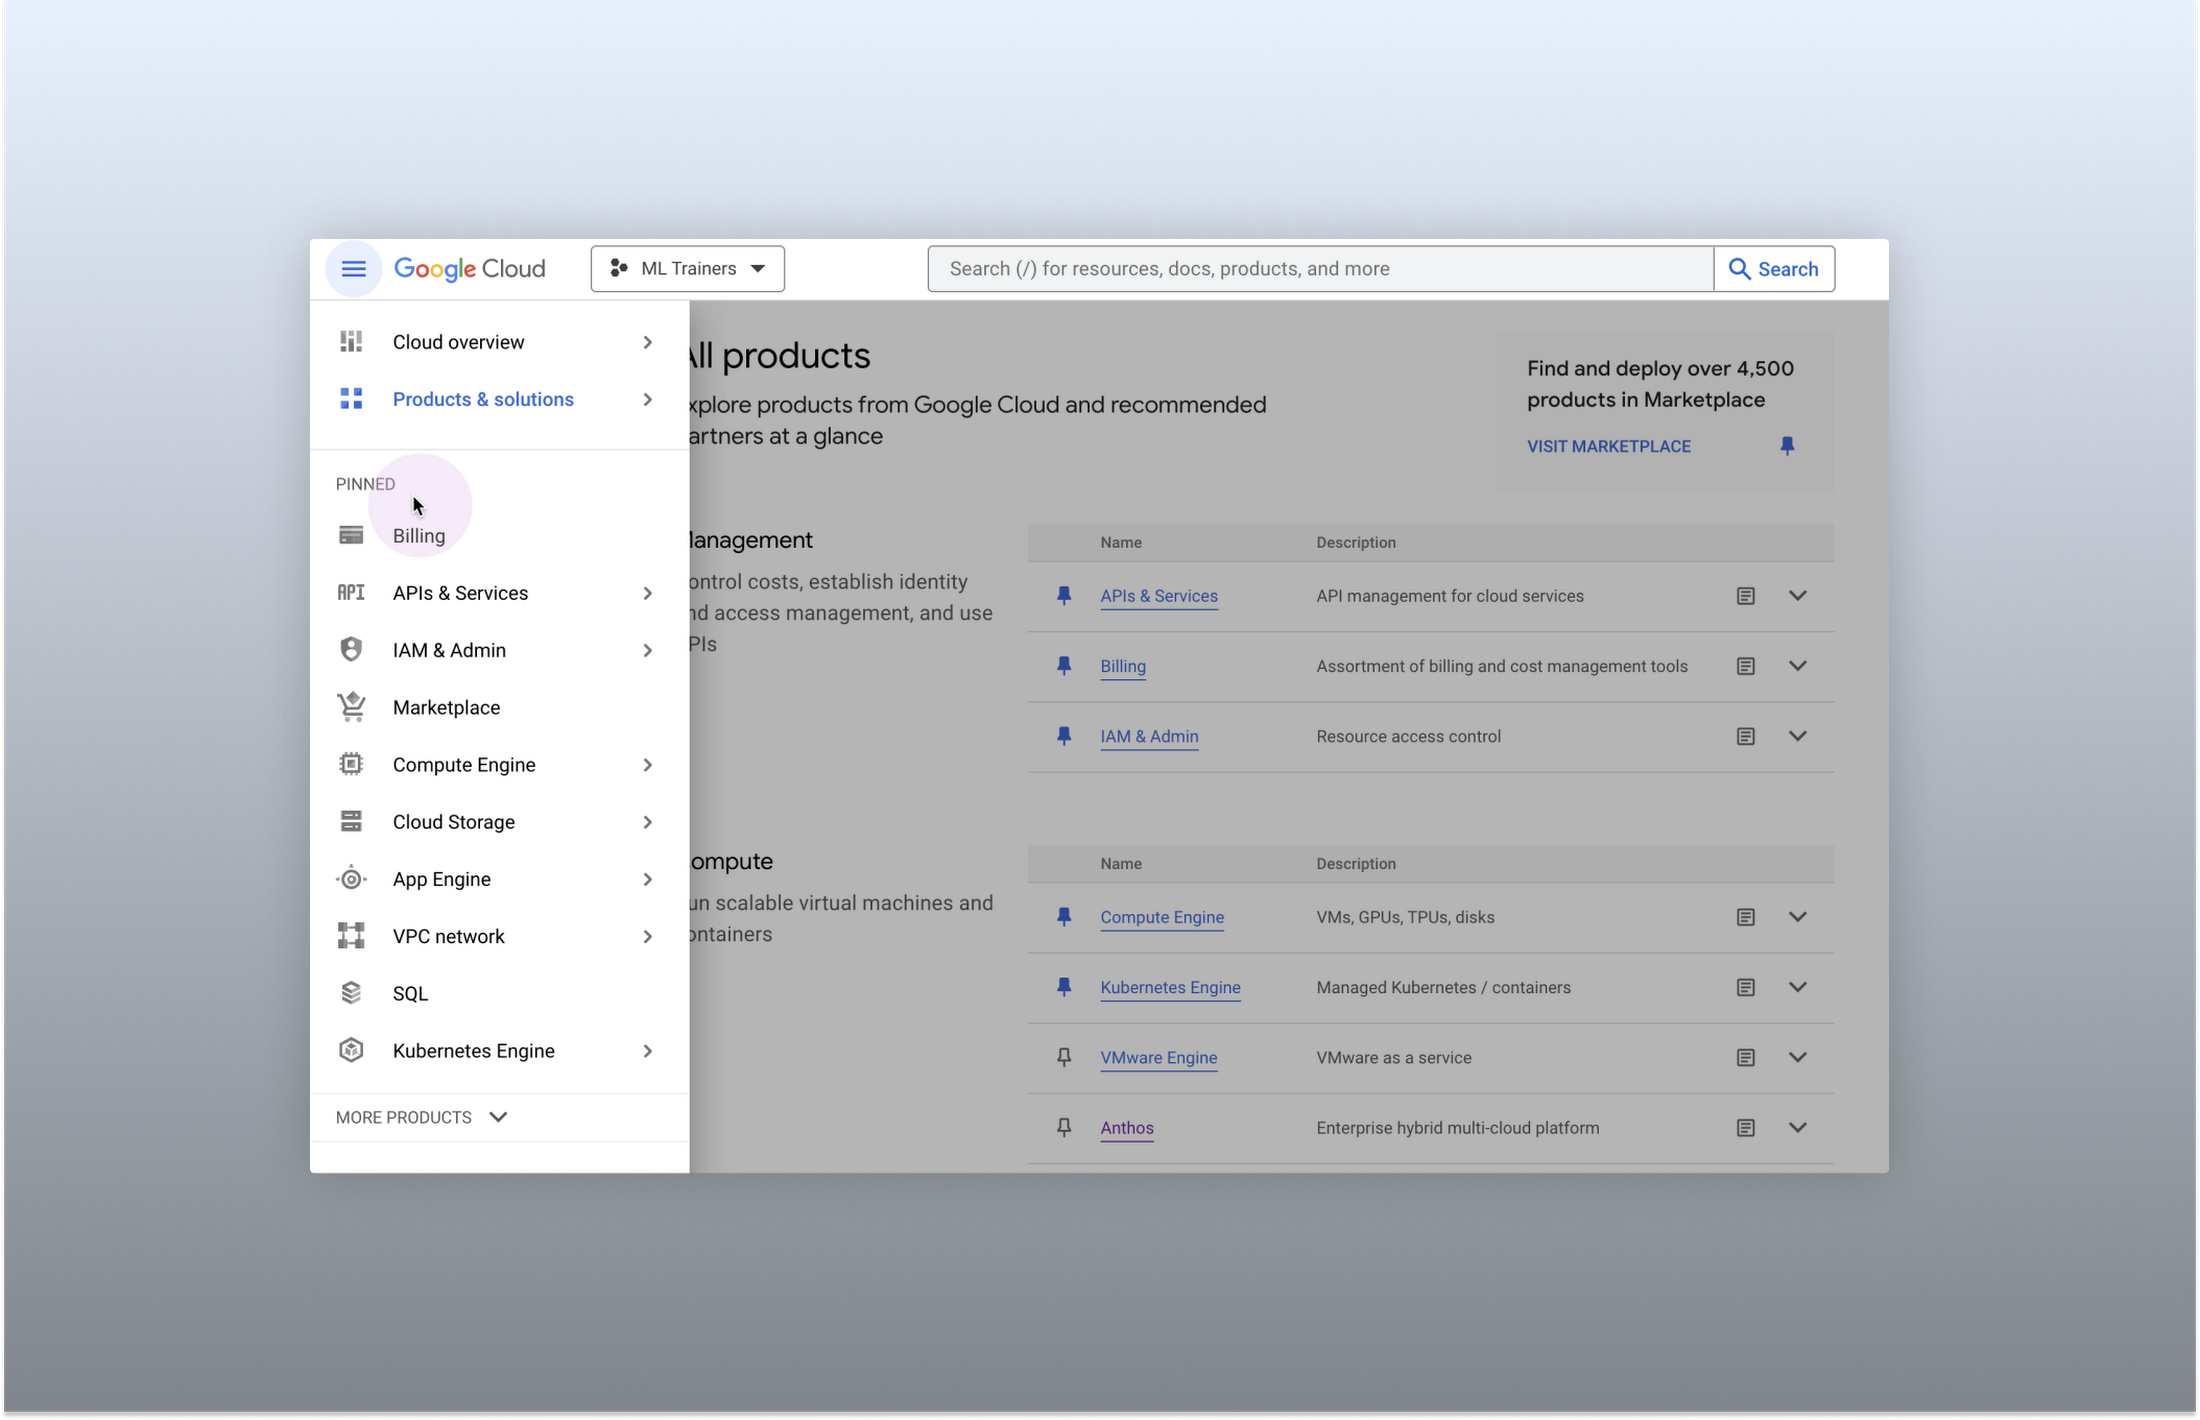Expand APIs & Services submenu arrow
The image size is (2200, 1420).
click(648, 593)
